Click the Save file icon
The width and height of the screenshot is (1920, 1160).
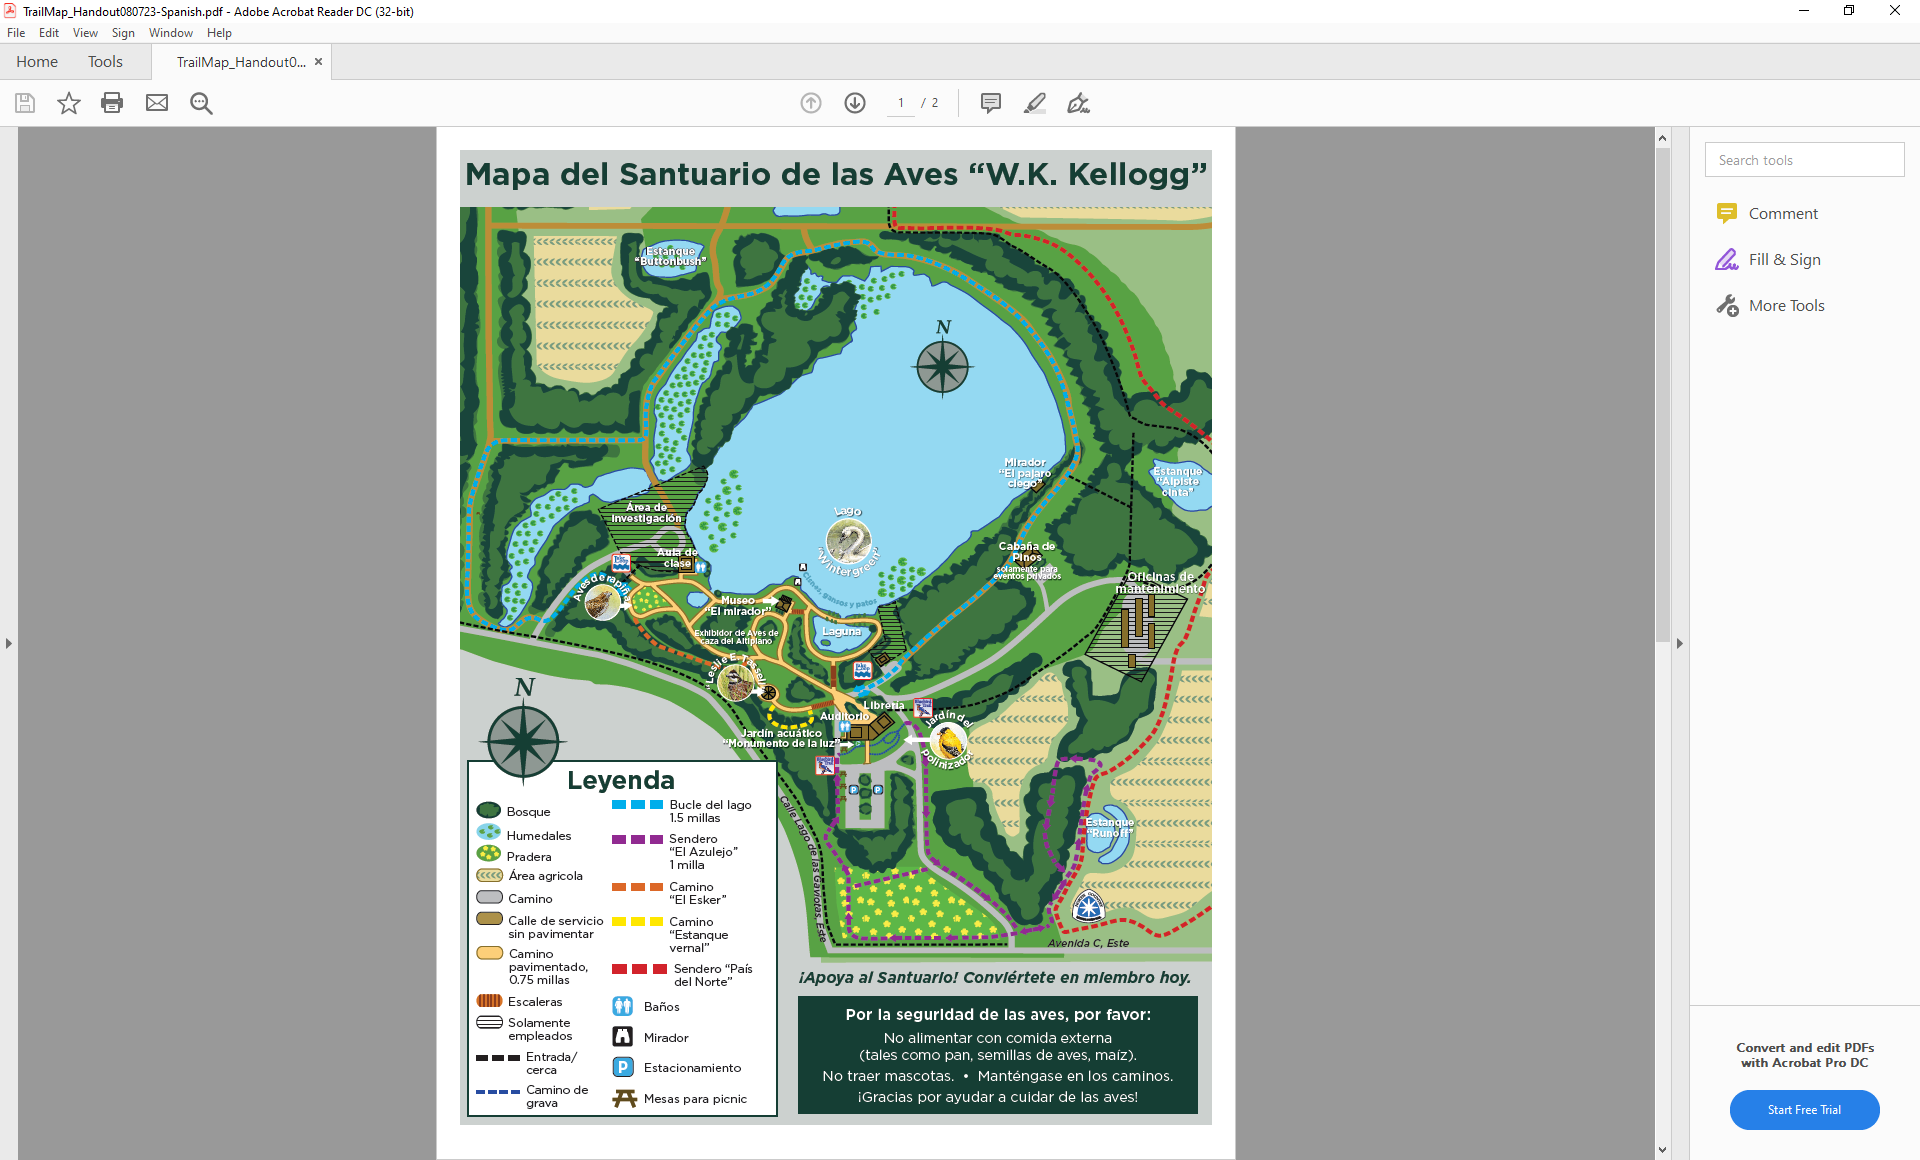click(25, 103)
